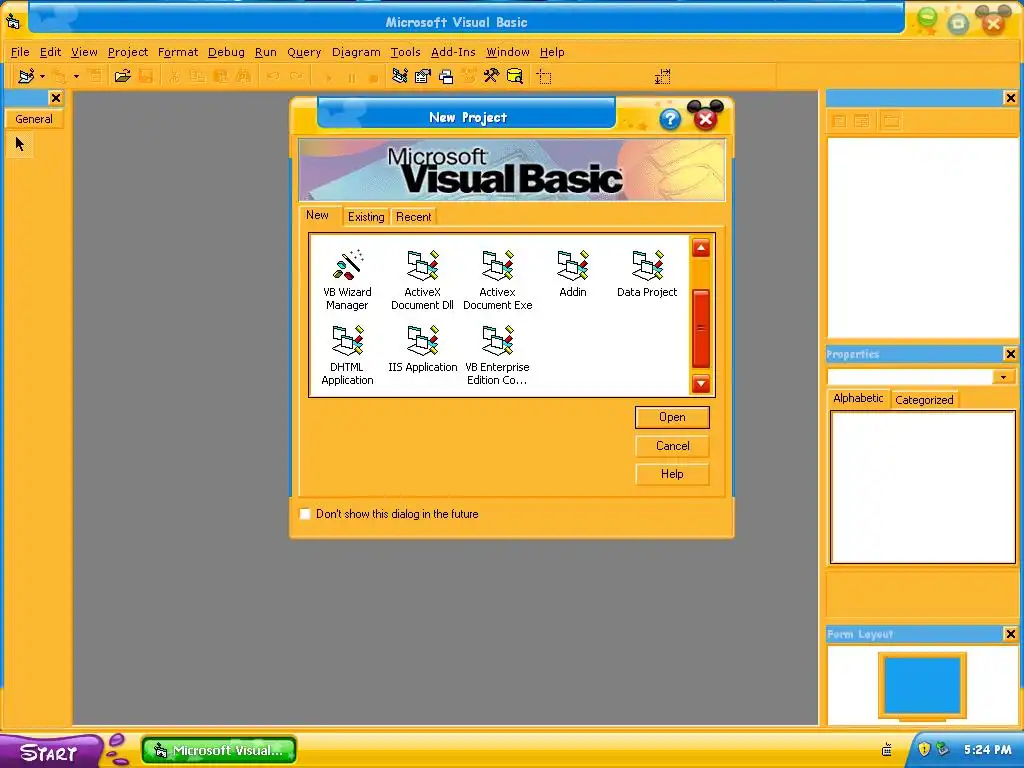Image resolution: width=1024 pixels, height=768 pixels.
Task: Expand the Add Project dropdown arrow
Action: (42, 76)
